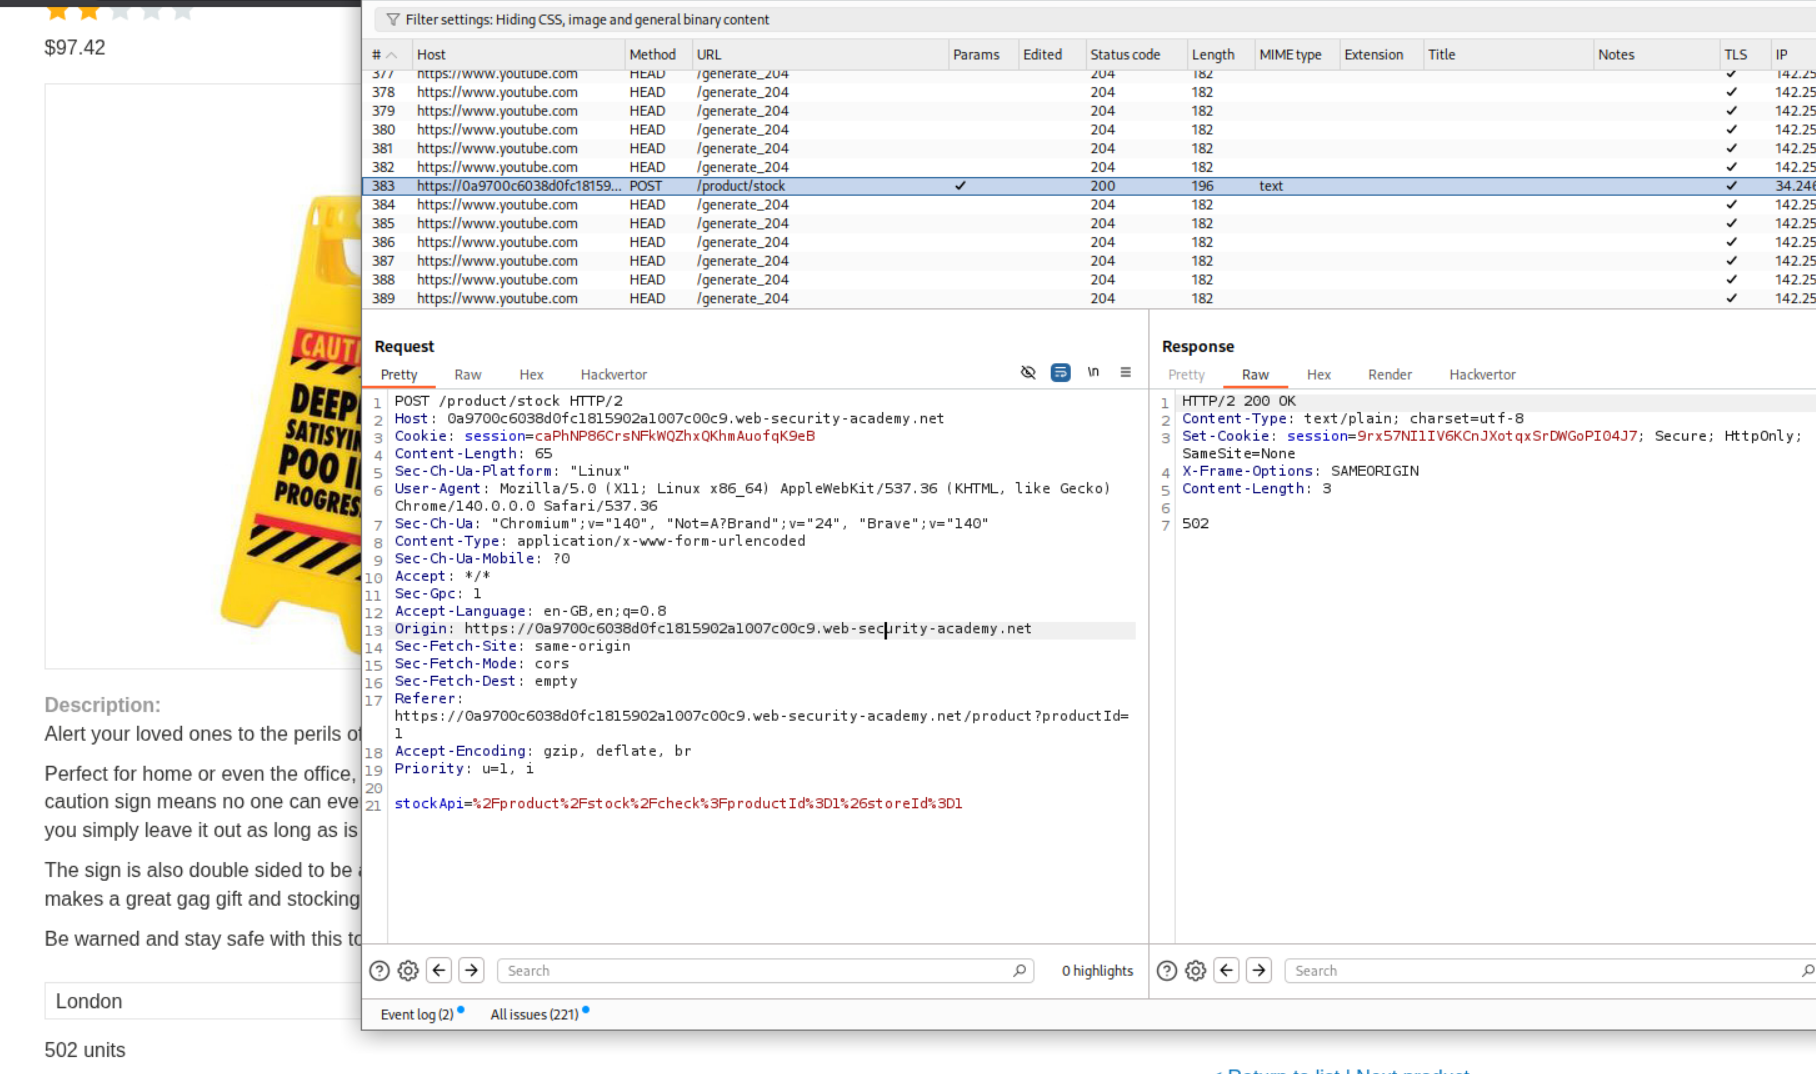This screenshot has height=1074, width=1816.
Task: Go to next match in request search
Action: (x=471, y=970)
